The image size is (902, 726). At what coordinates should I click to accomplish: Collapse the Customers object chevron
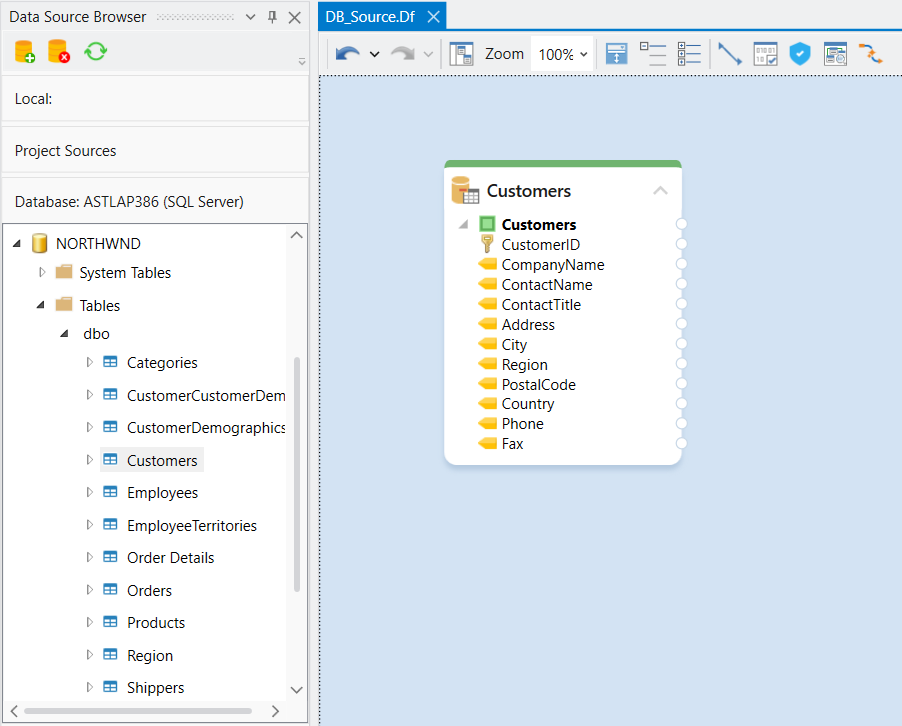point(660,190)
